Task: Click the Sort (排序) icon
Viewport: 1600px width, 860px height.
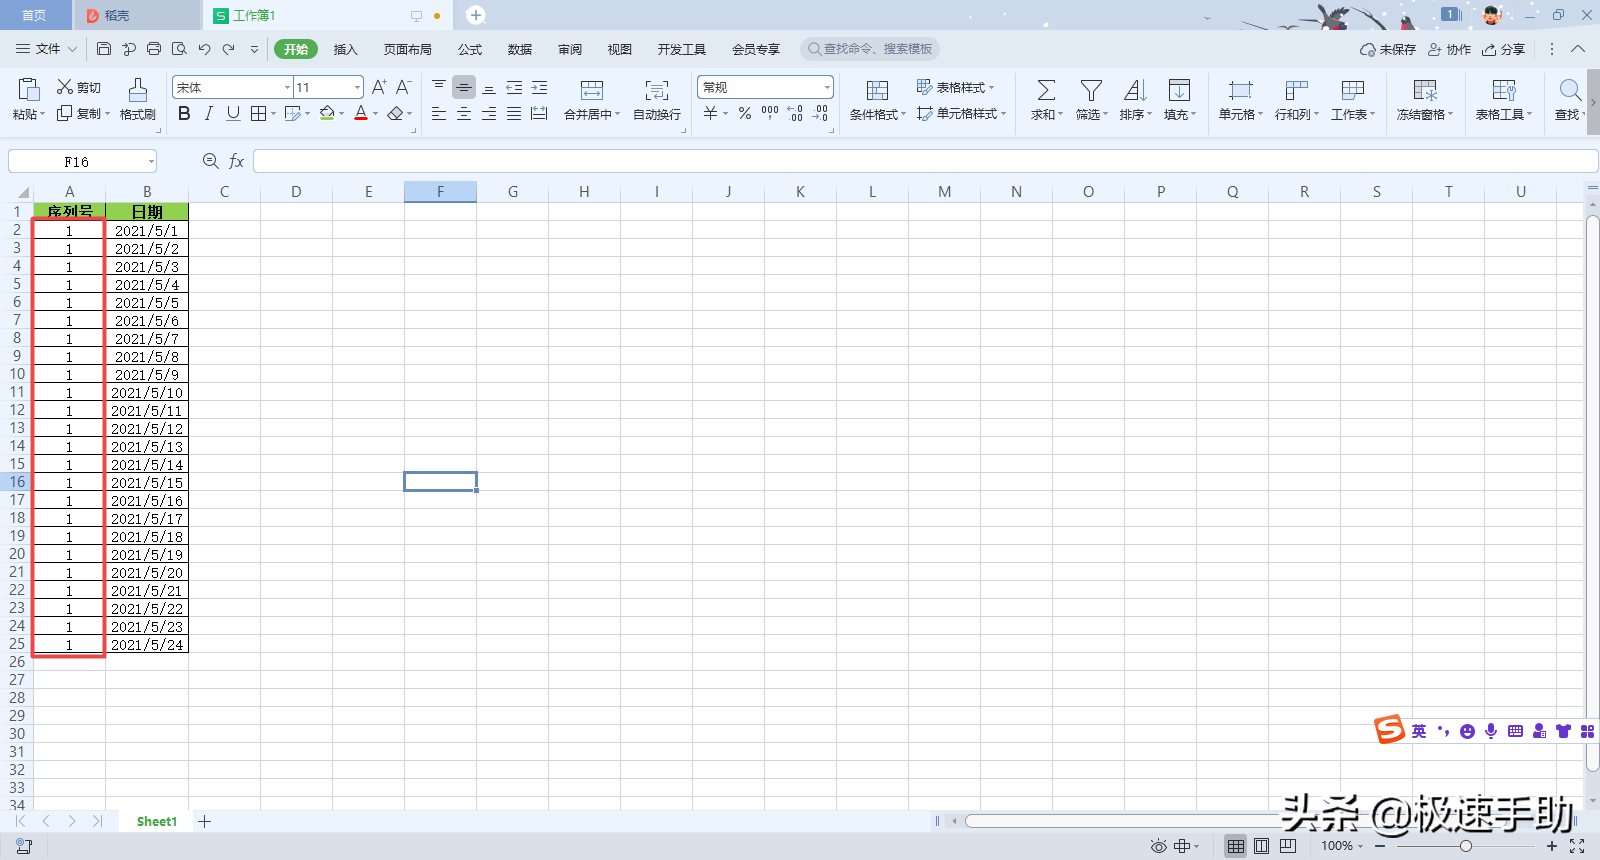Action: 1134,91
